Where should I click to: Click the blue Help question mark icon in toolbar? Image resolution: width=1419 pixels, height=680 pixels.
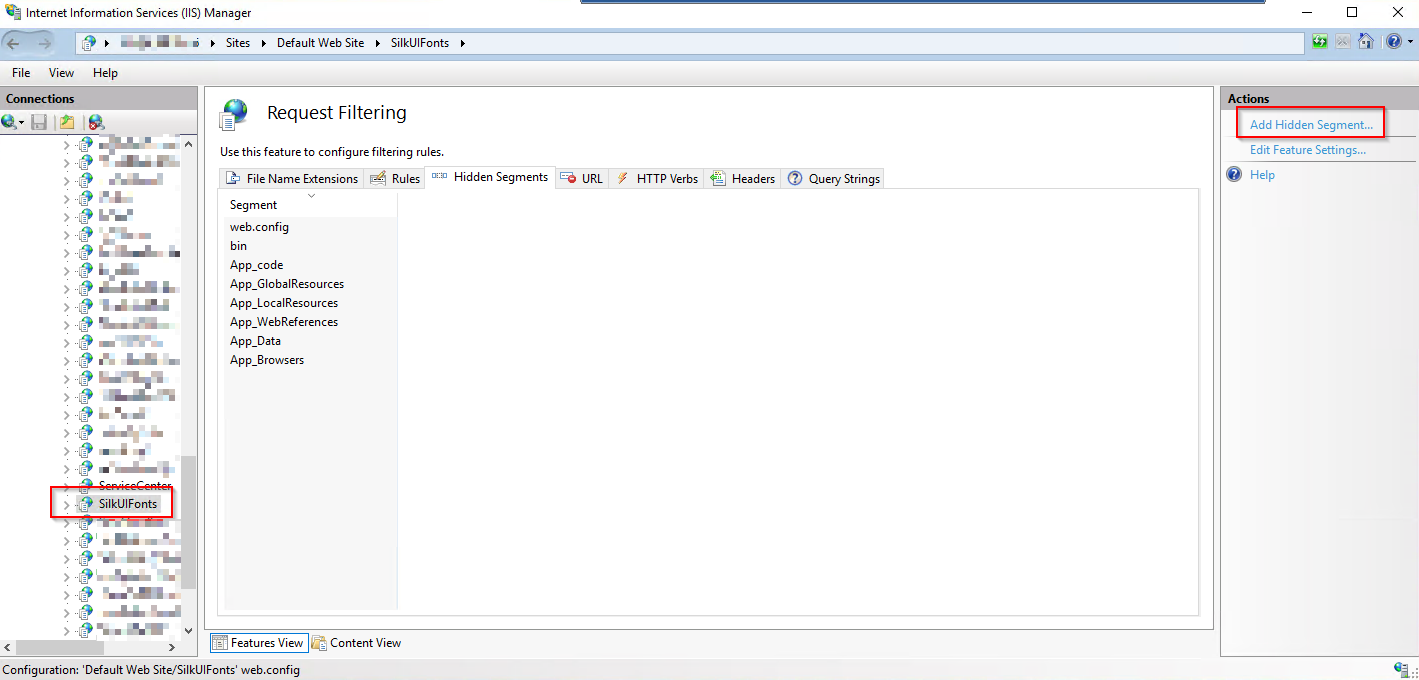coord(1394,42)
